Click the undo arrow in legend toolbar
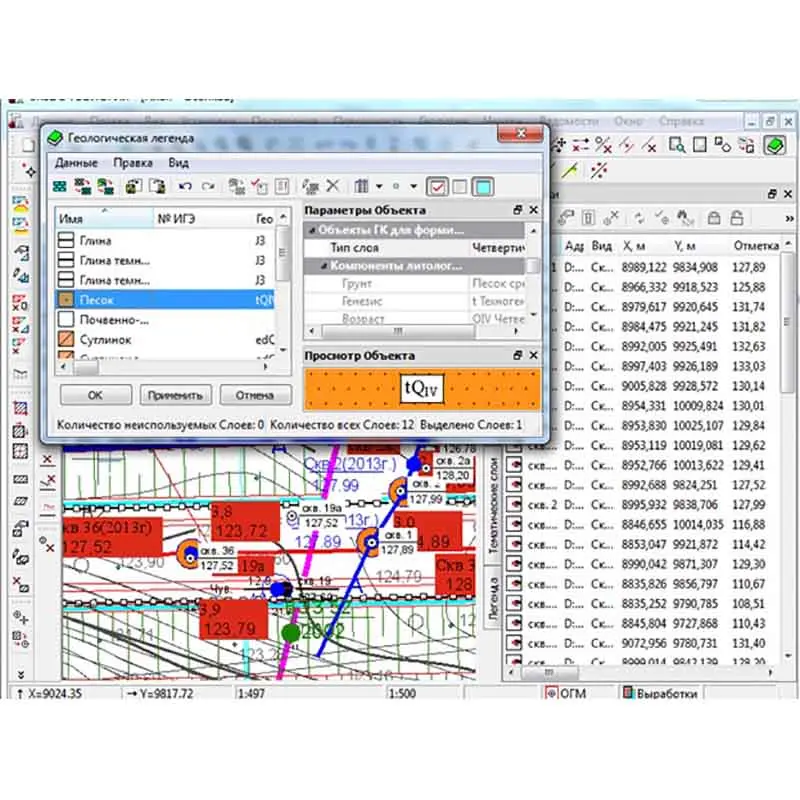Image resolution: width=800 pixels, height=800 pixels. pos(185,187)
